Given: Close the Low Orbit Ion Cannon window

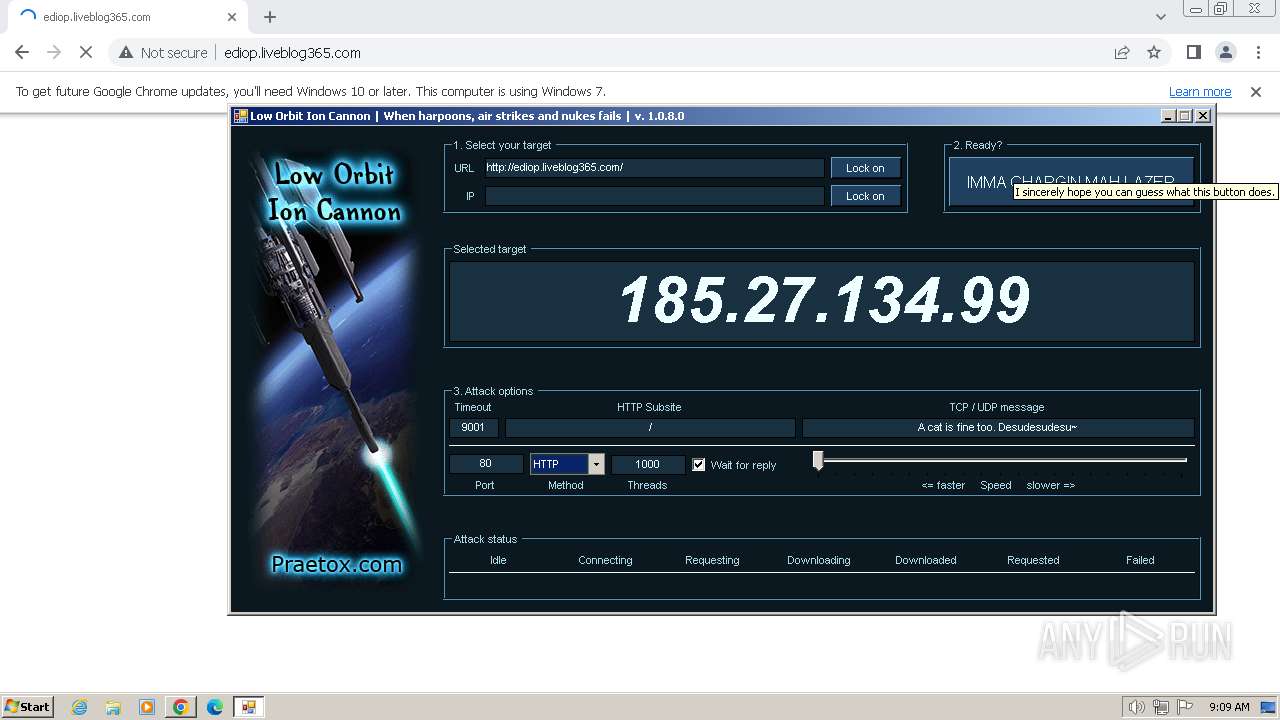Looking at the screenshot, I should point(1203,116).
